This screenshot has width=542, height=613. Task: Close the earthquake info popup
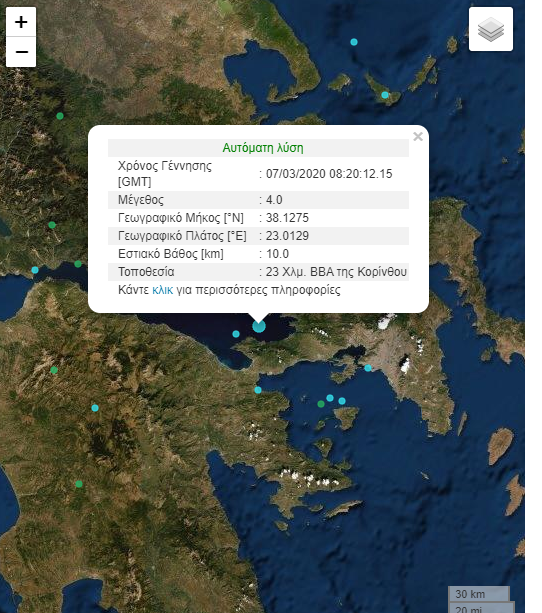pyautogui.click(x=418, y=136)
